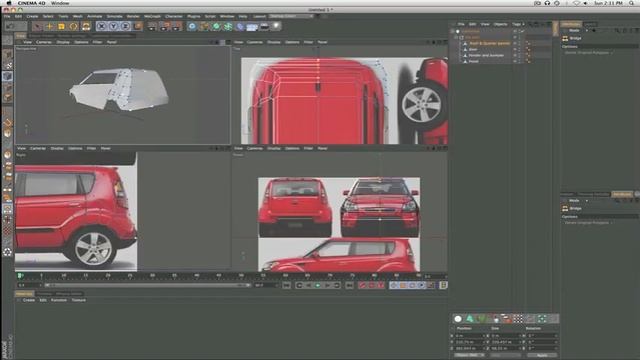Open the MoGraph menu
This screenshot has width=640, height=360.
coord(152,16)
